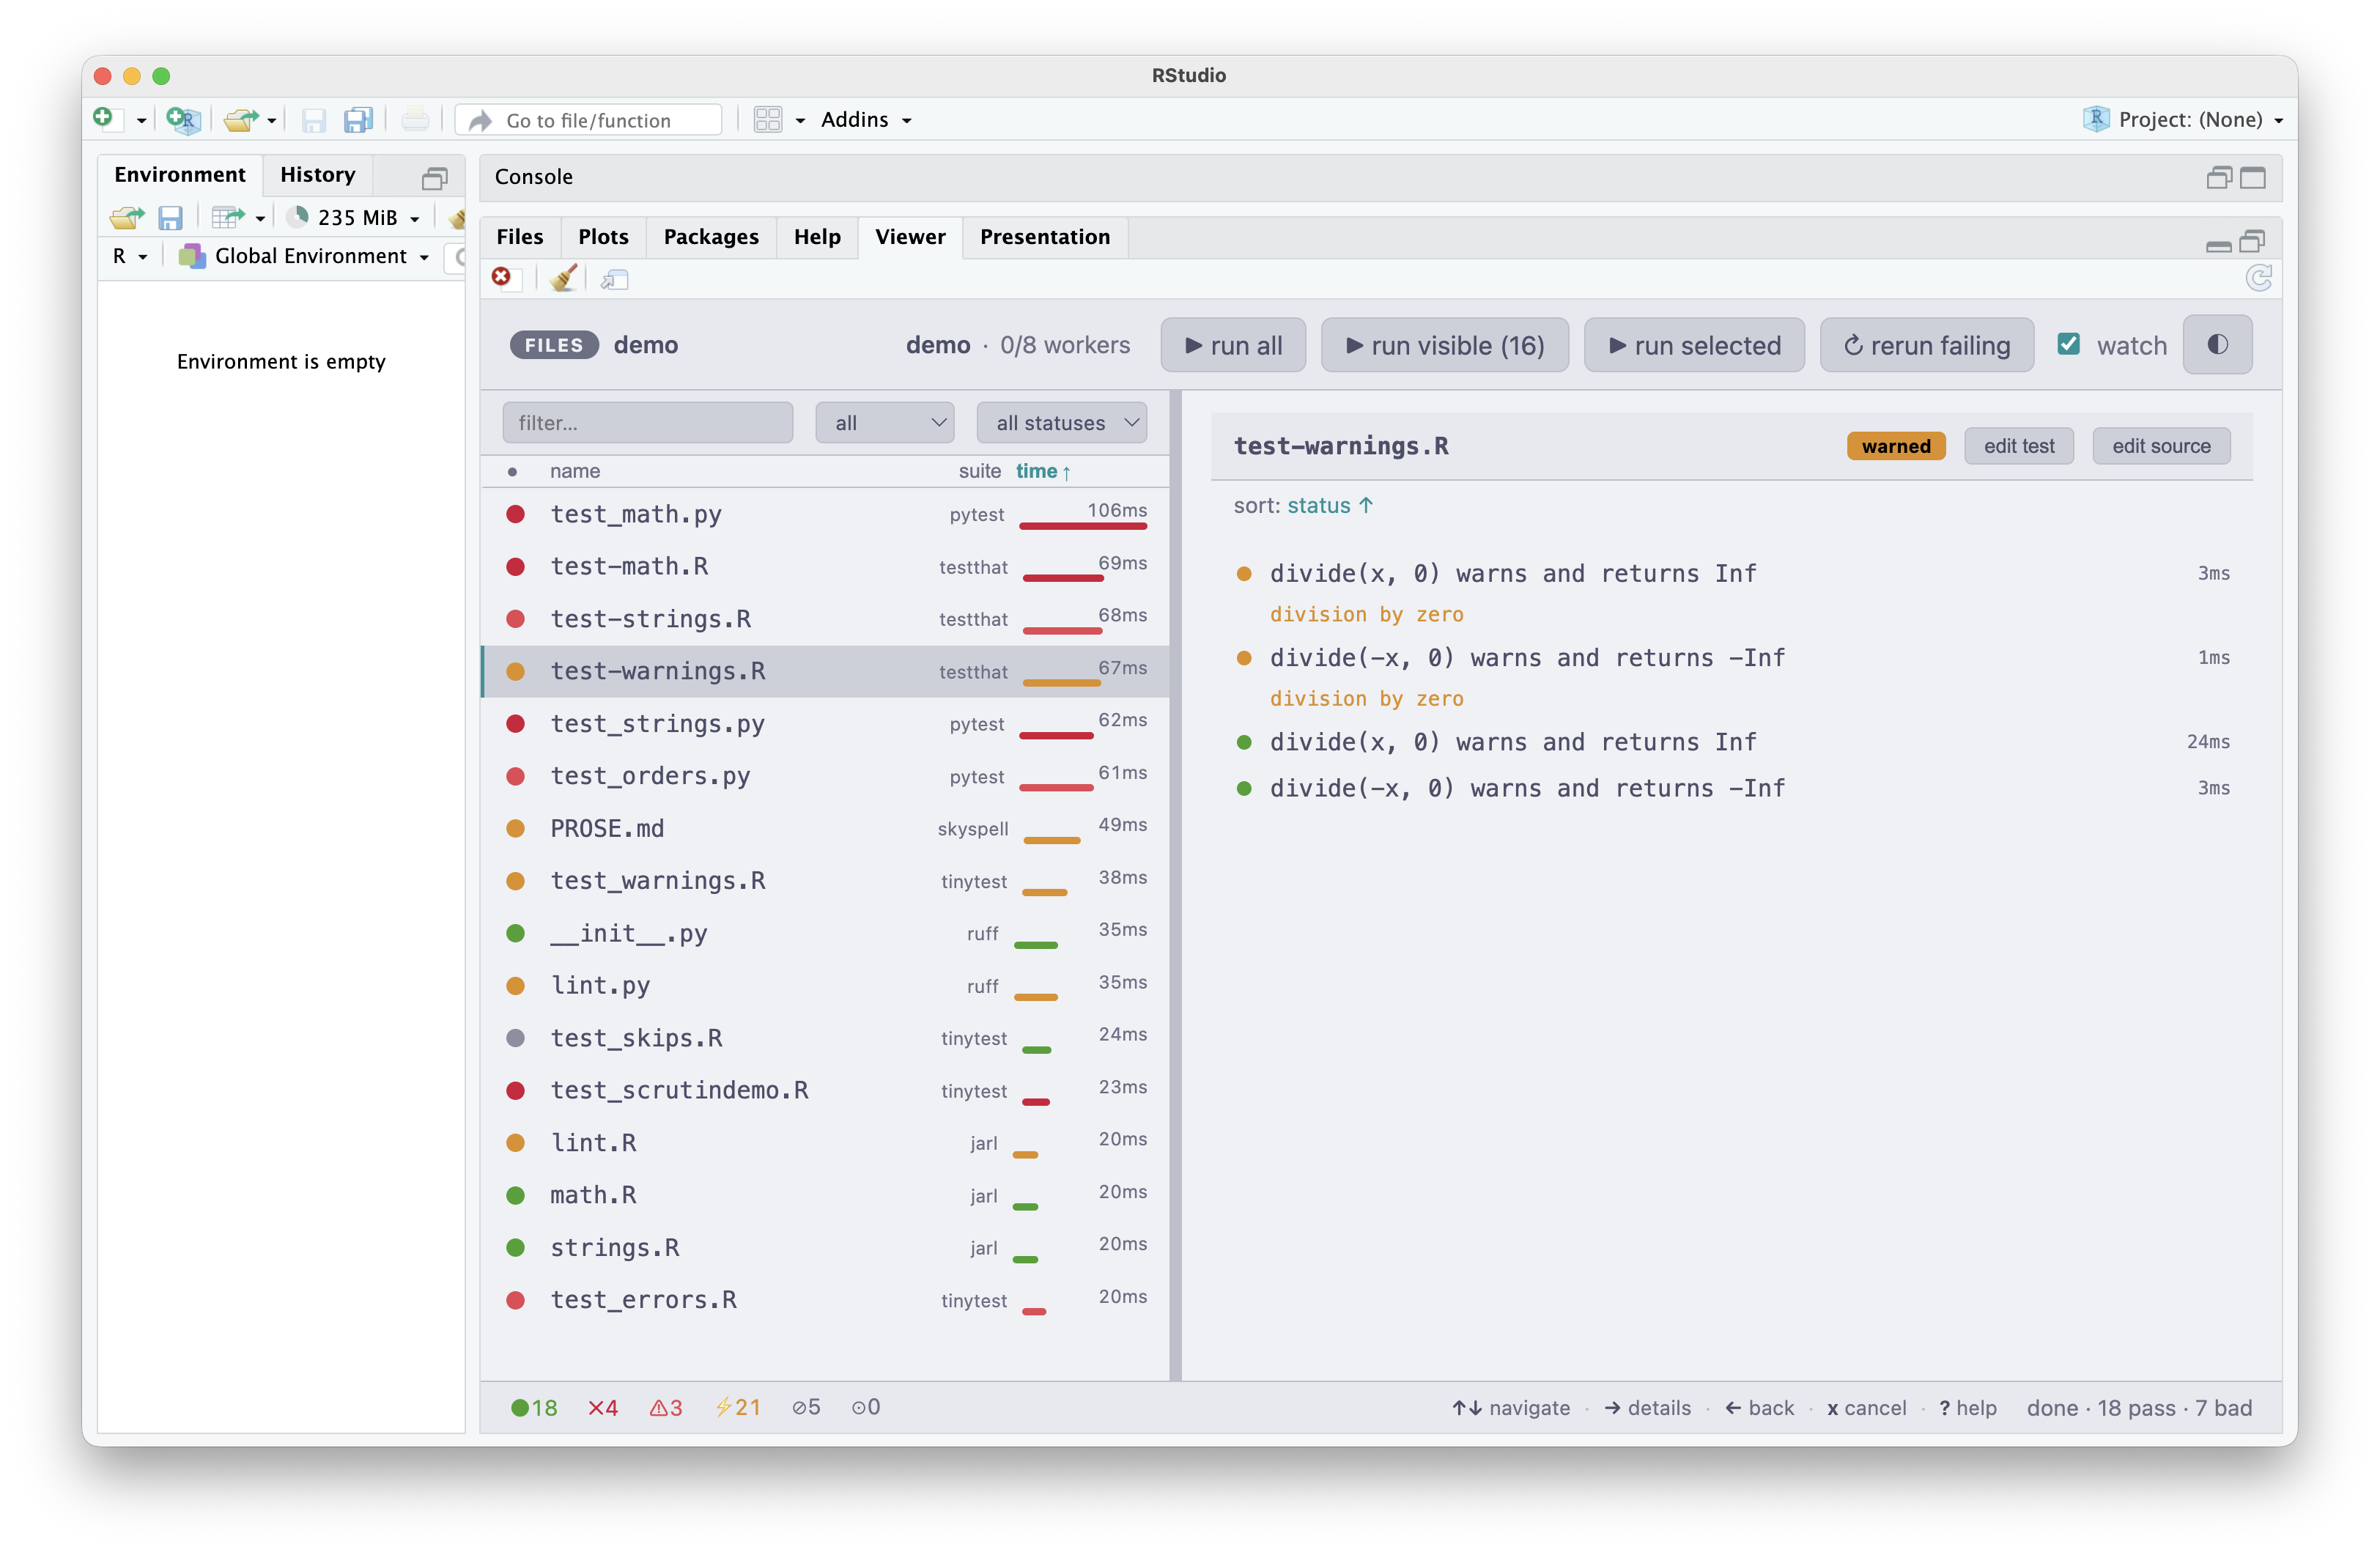Click the broom icon to clear the Viewer
This screenshot has height=1555, width=2380.
(x=561, y=278)
